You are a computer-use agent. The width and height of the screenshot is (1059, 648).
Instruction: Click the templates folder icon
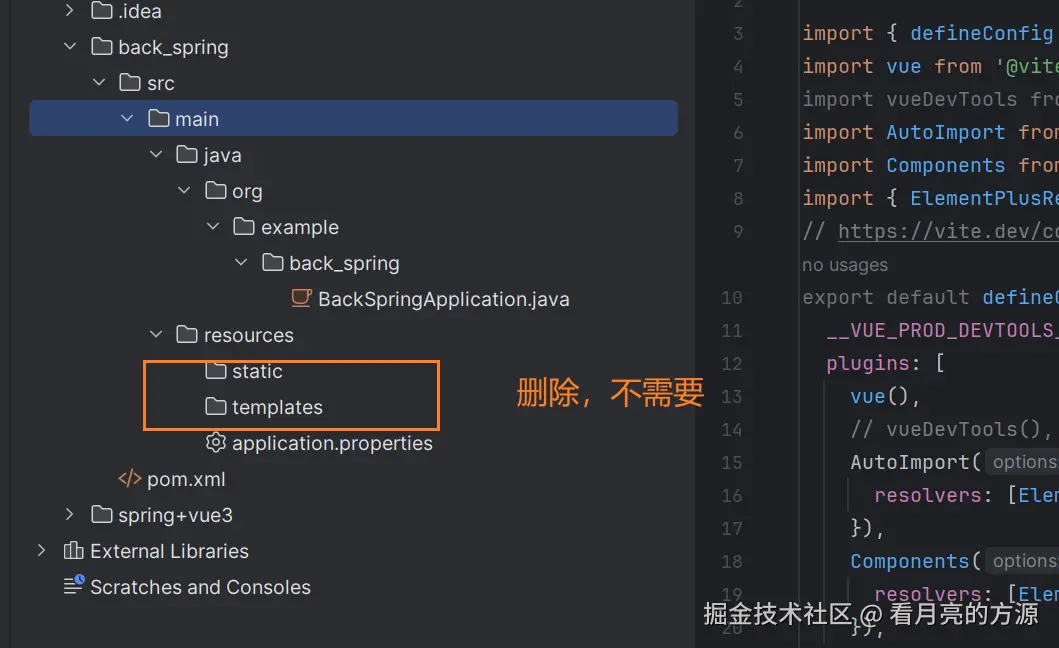tap(215, 407)
